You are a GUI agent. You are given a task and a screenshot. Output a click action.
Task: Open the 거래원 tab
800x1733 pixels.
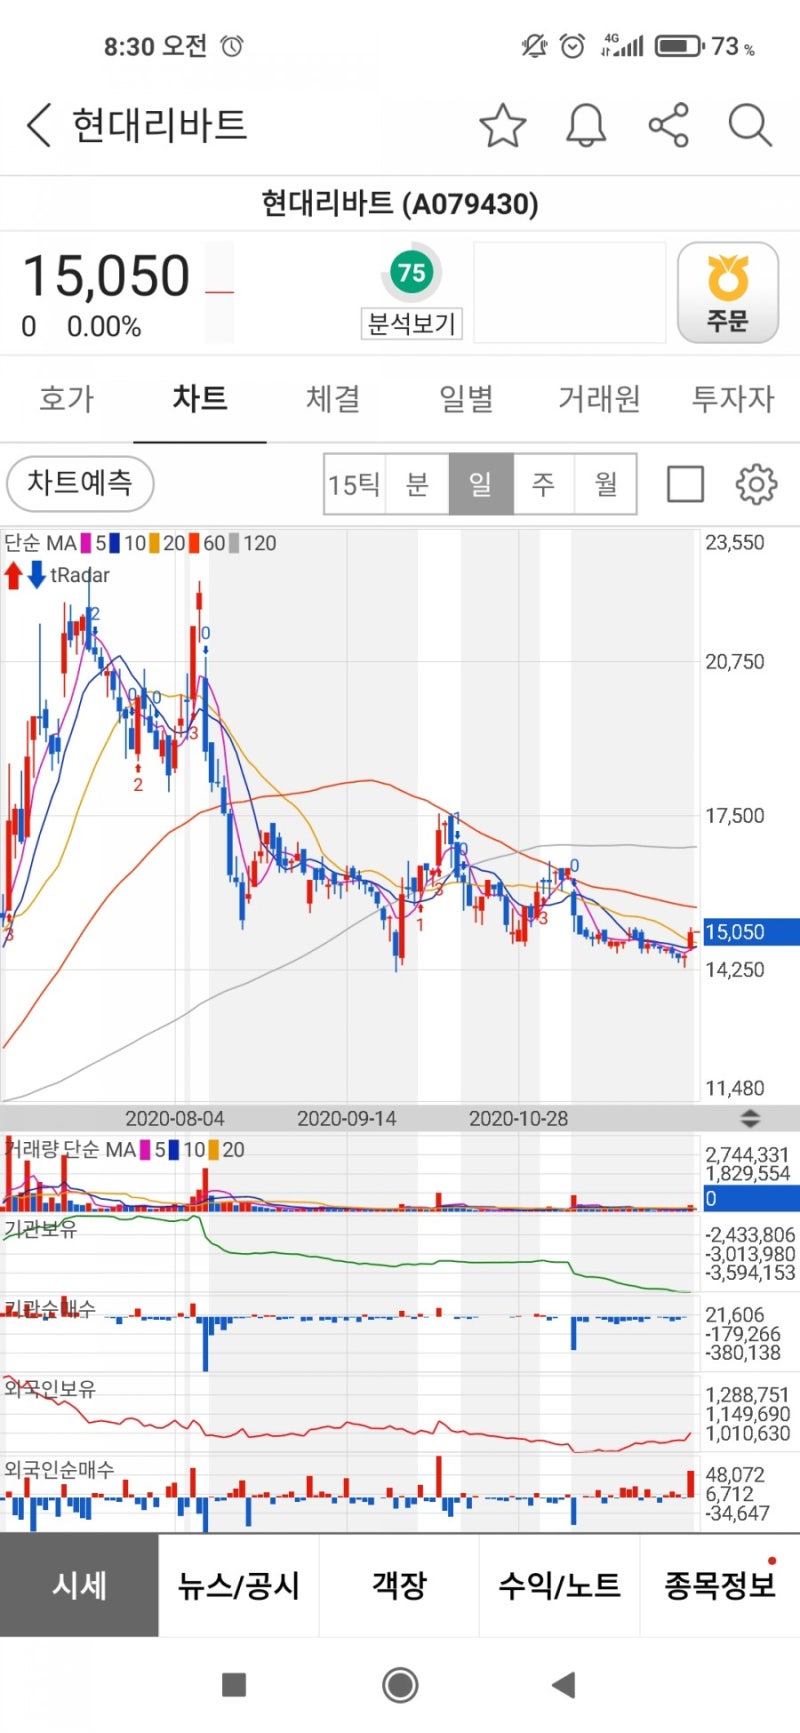click(599, 399)
